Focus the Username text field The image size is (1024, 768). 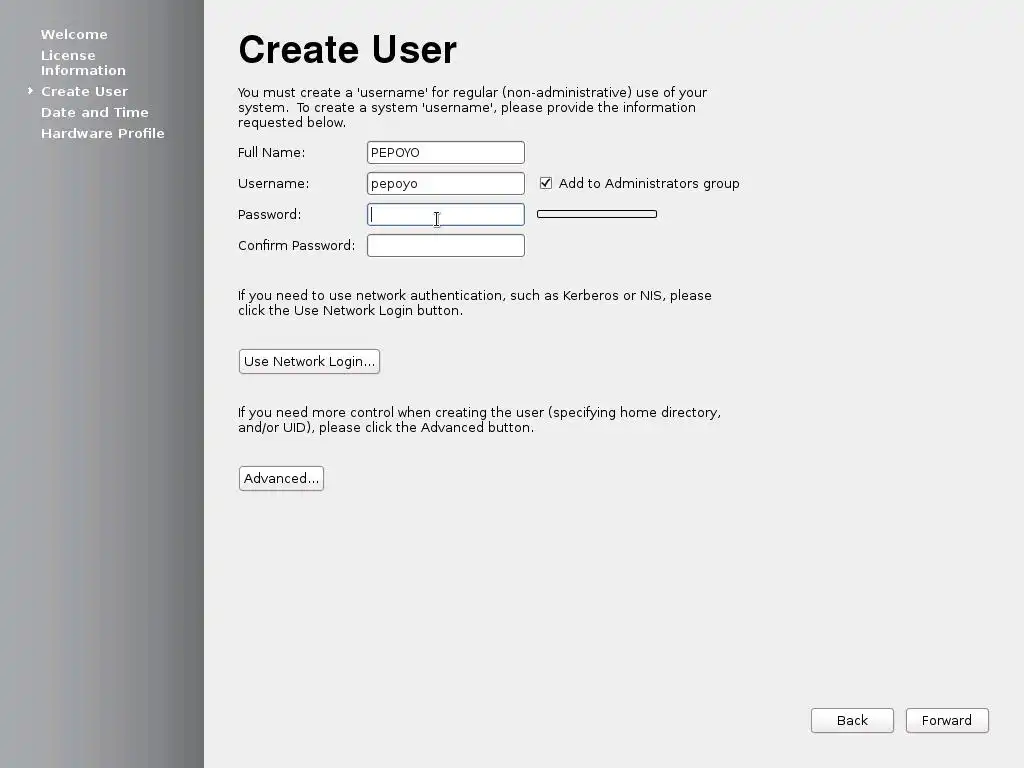click(x=445, y=184)
